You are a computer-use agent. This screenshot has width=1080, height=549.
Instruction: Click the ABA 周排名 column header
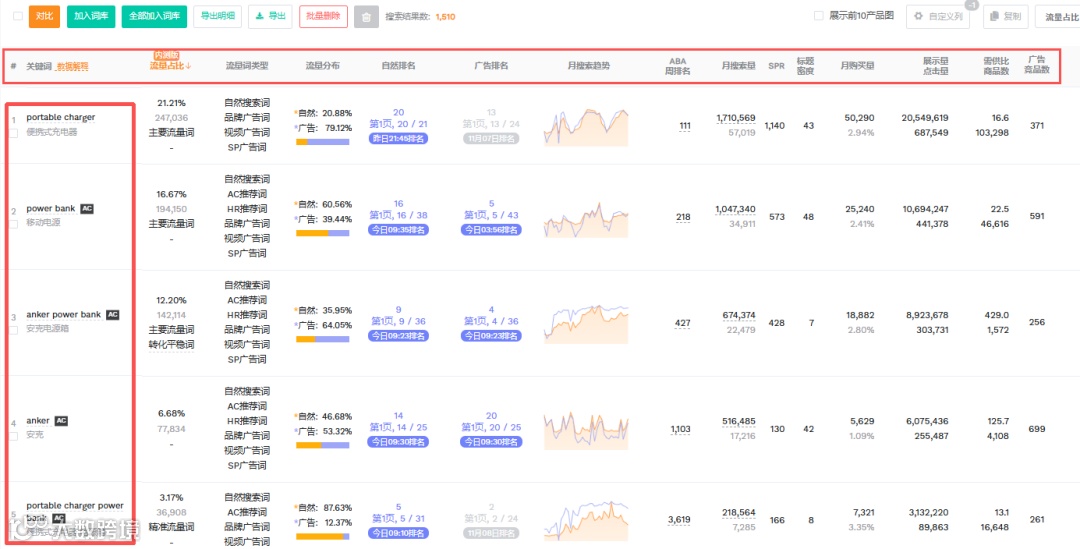(x=678, y=65)
